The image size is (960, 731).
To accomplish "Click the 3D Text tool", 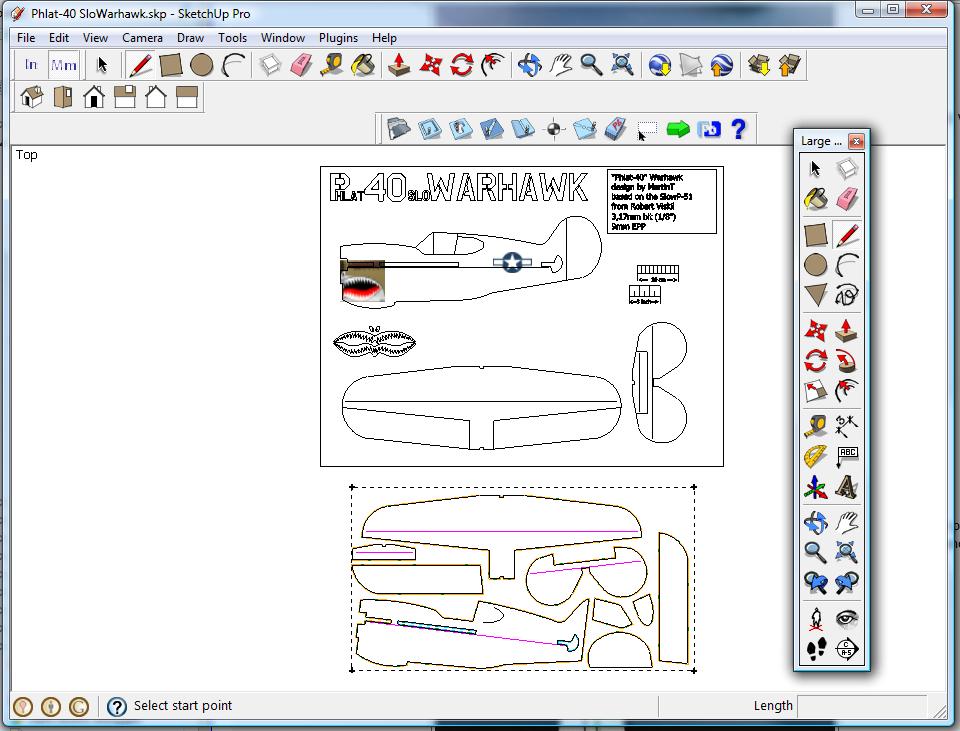I will coord(847,488).
